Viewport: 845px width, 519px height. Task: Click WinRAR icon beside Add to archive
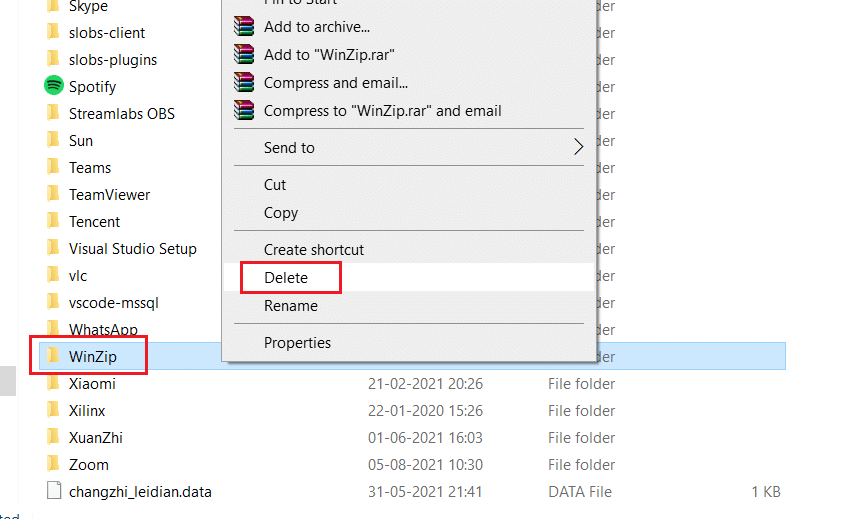[243, 27]
